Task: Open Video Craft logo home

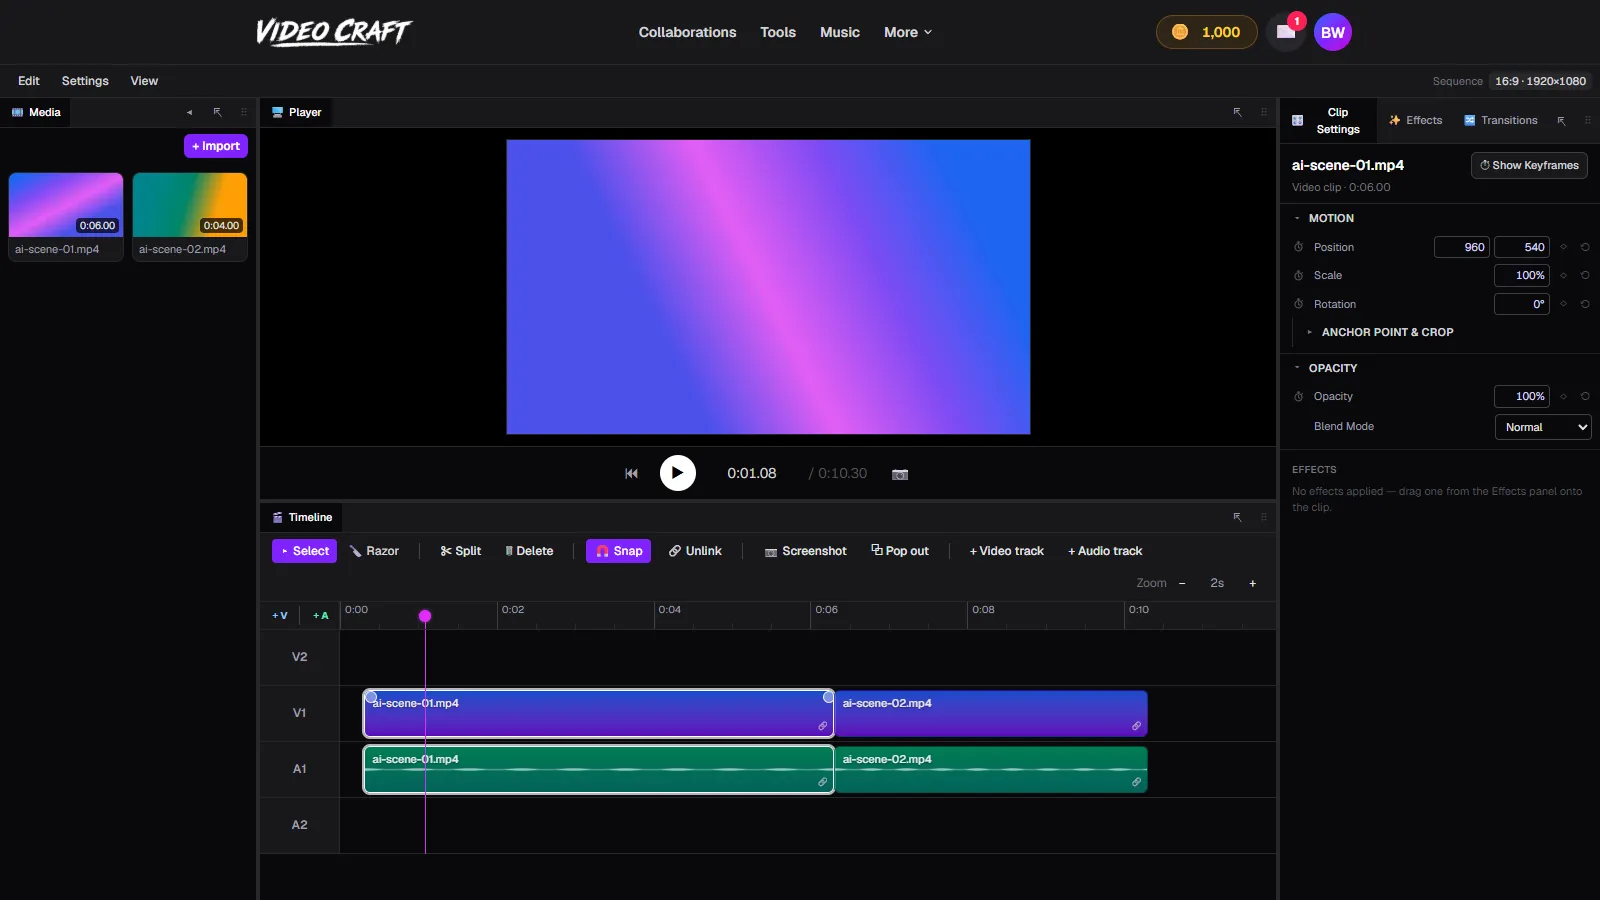Action: pyautogui.click(x=333, y=32)
